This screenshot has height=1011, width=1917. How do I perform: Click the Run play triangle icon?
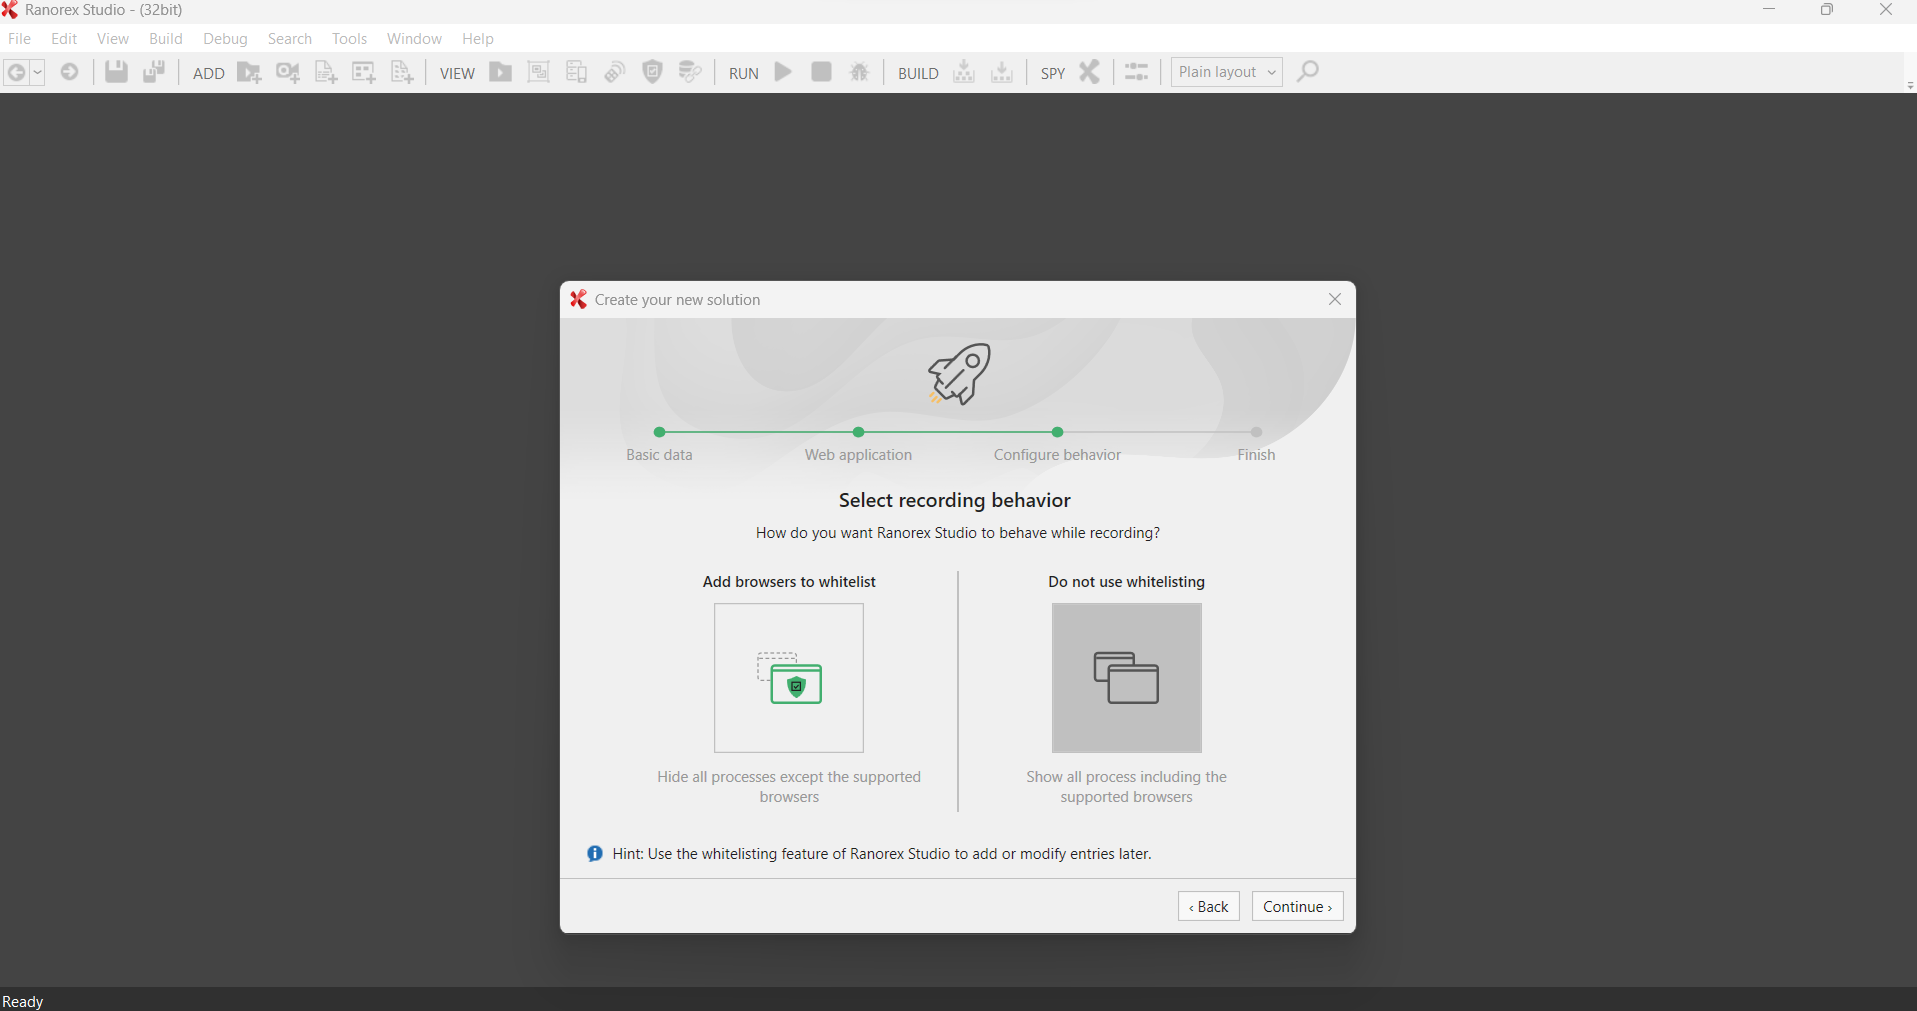[784, 72]
